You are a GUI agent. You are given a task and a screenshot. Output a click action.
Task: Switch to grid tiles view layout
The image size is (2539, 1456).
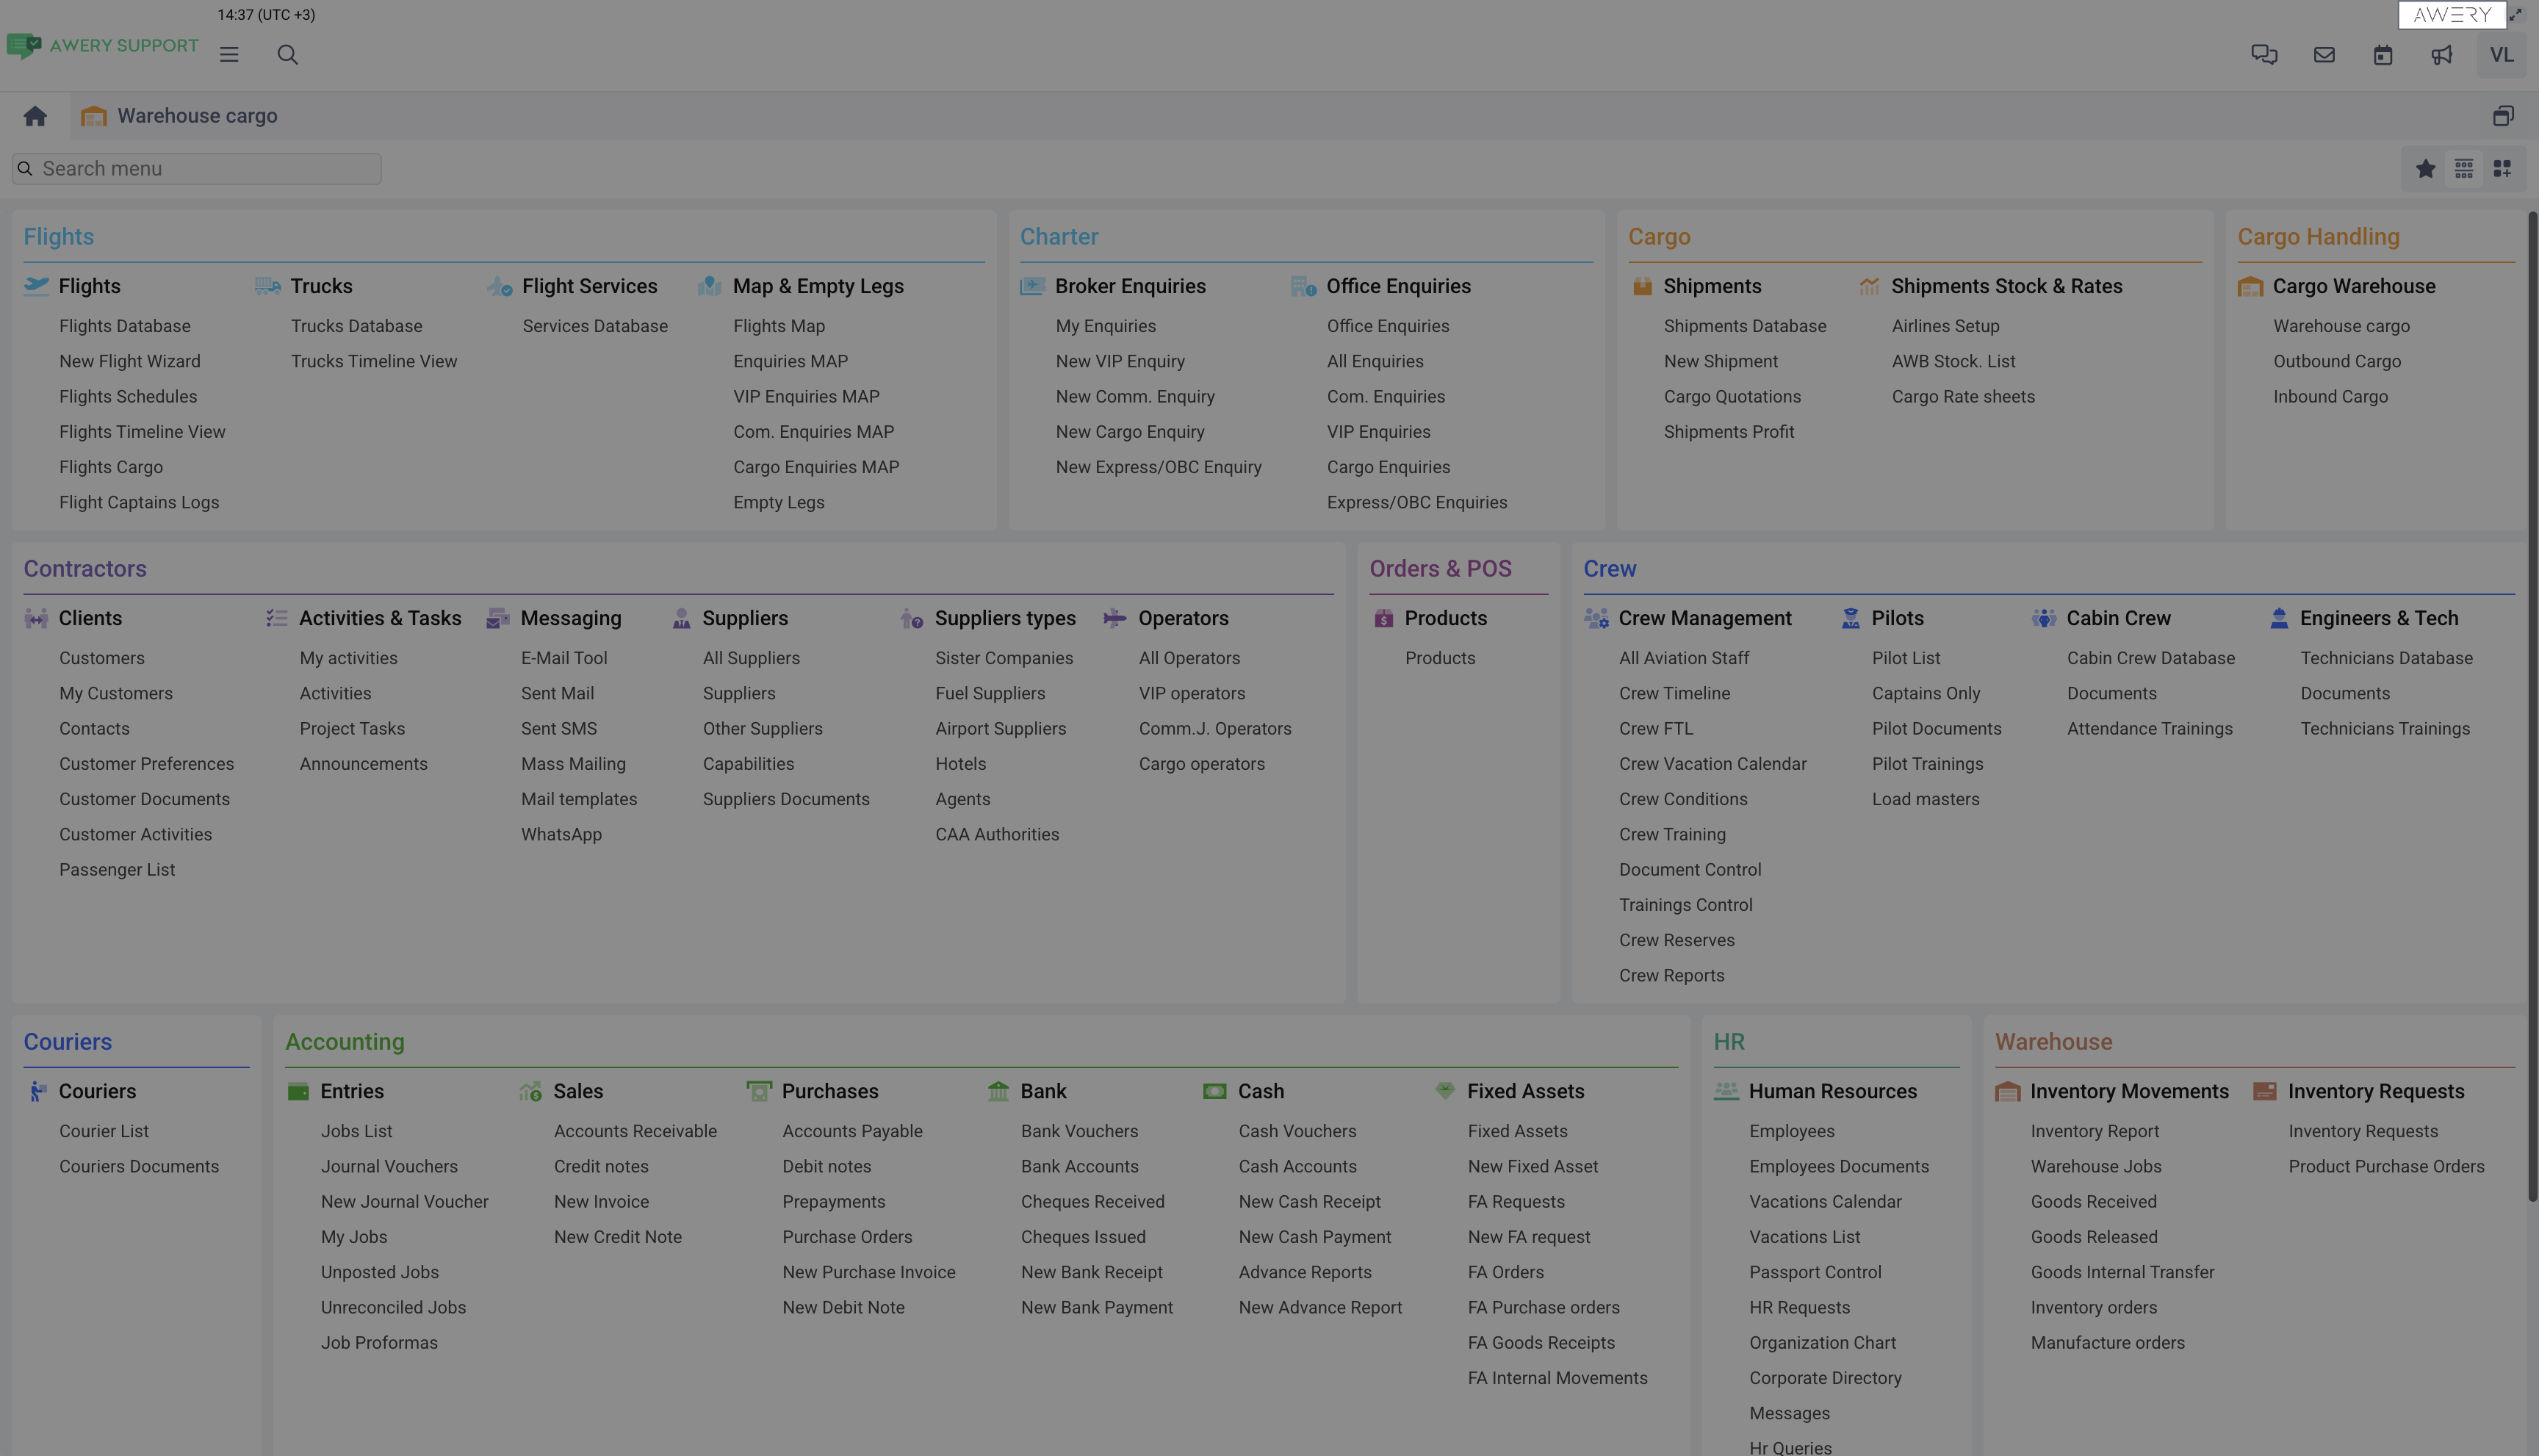(x=2501, y=169)
